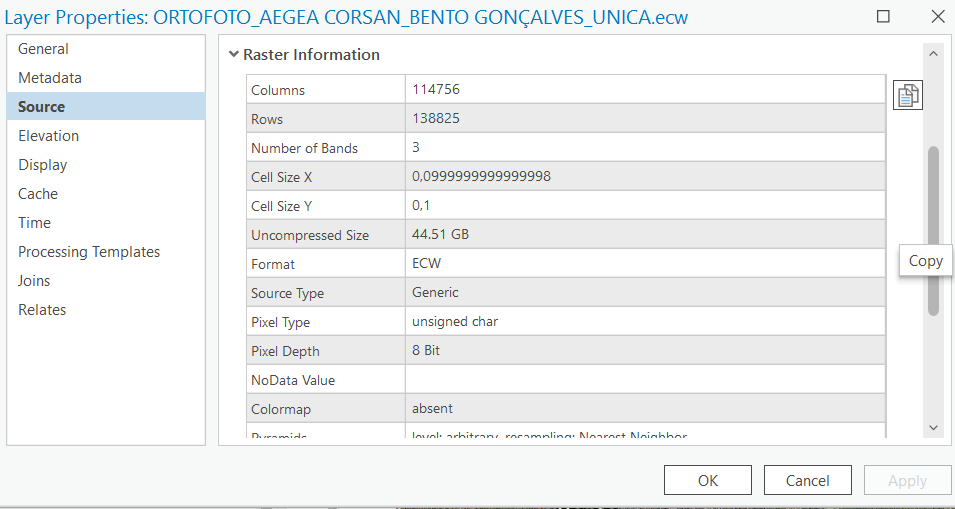Select the Time tab
Viewport: 955px width, 509px height.
point(34,223)
